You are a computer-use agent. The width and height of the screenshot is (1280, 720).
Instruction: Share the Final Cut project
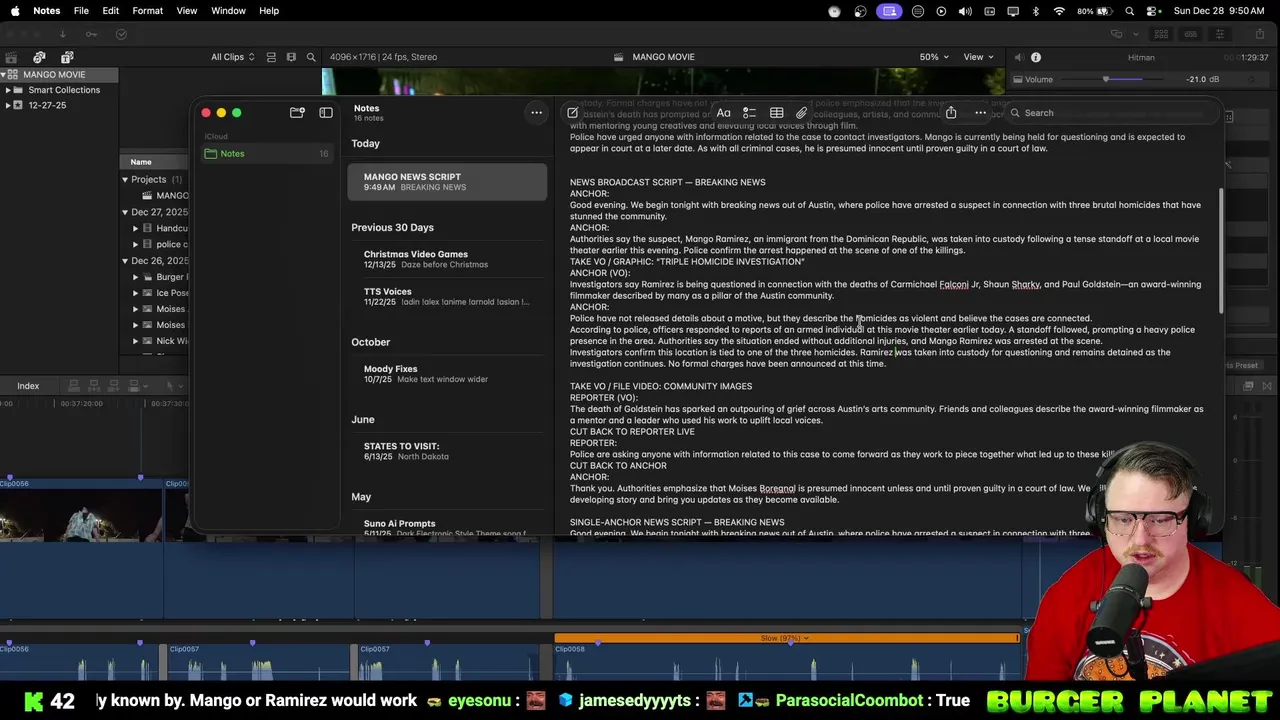(1258, 34)
